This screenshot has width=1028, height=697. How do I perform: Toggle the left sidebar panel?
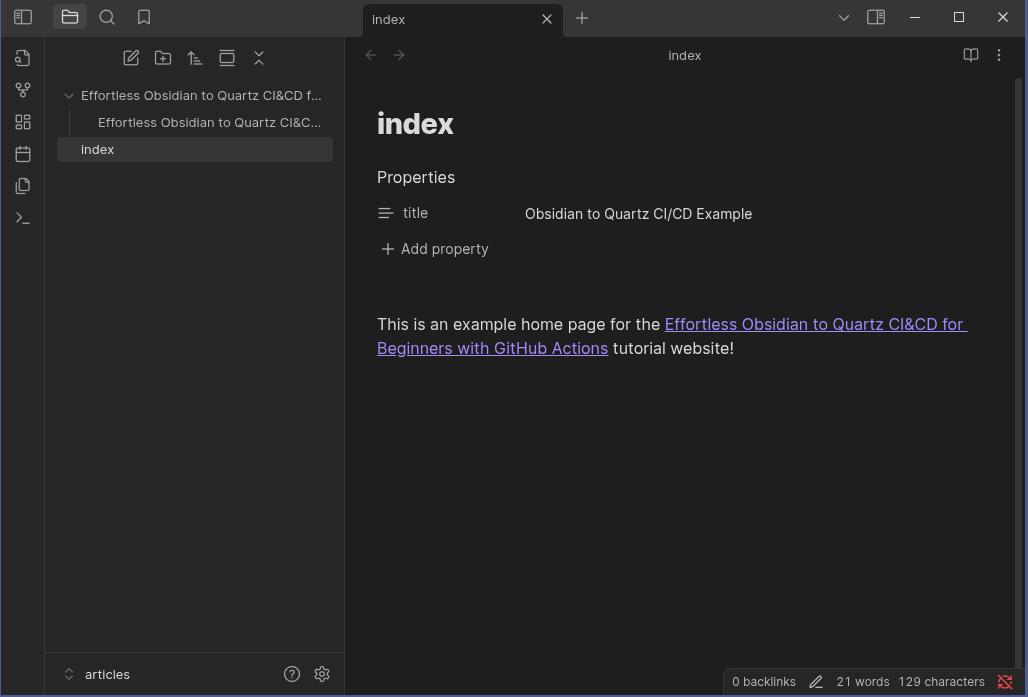point(23,17)
